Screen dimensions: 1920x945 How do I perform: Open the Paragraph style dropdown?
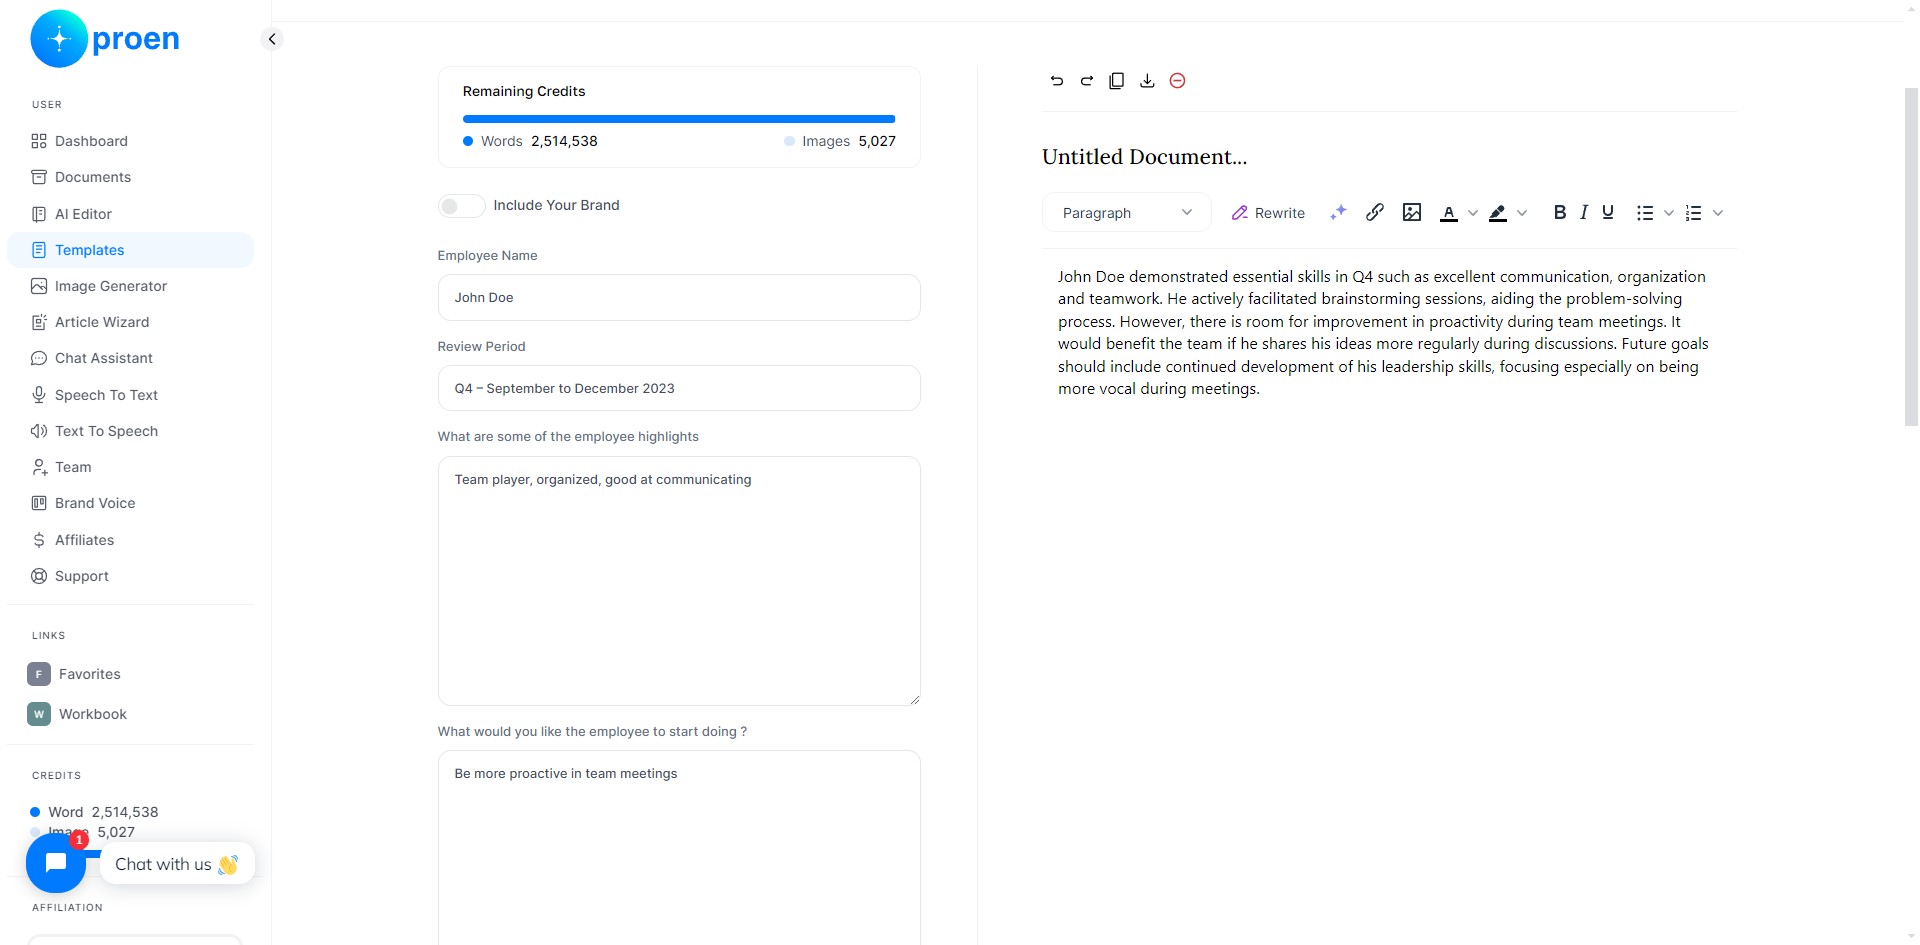point(1127,213)
